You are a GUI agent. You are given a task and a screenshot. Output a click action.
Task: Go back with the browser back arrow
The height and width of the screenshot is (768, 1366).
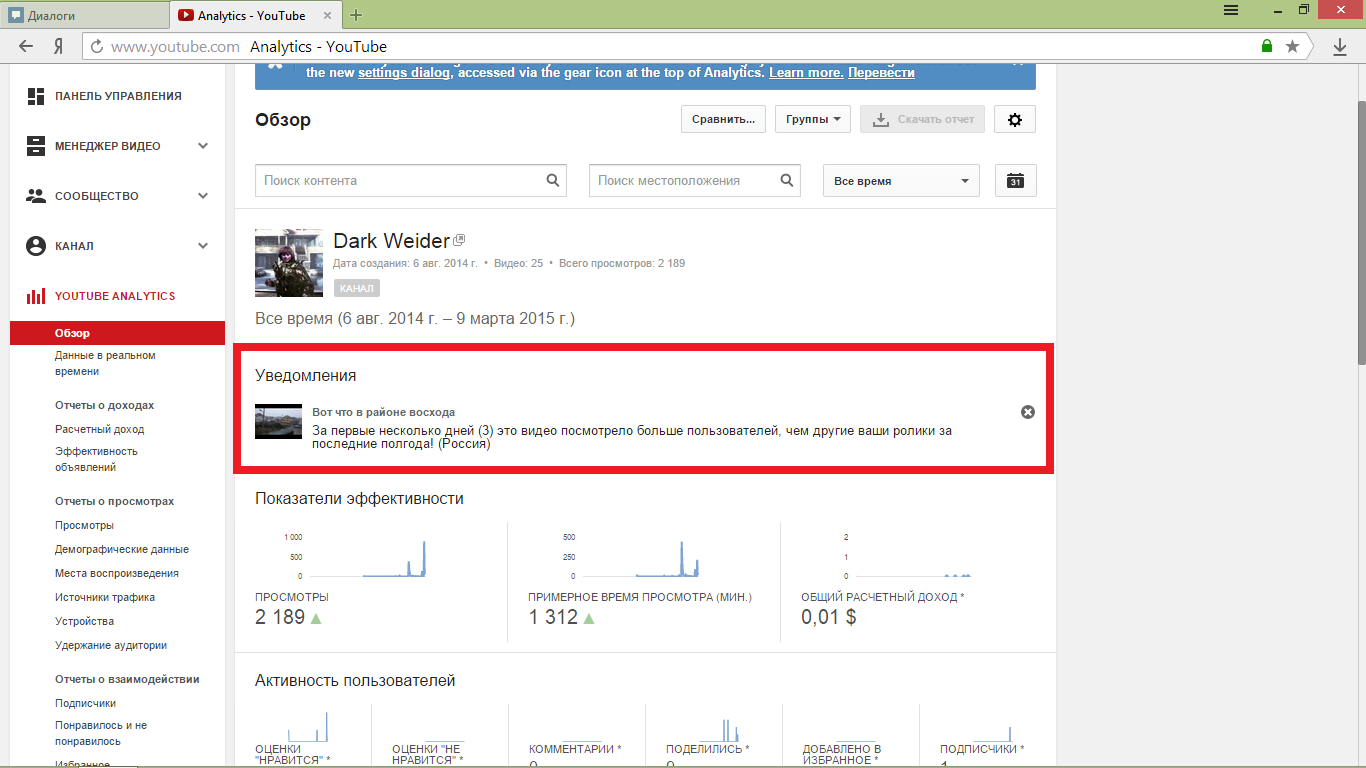[25, 46]
